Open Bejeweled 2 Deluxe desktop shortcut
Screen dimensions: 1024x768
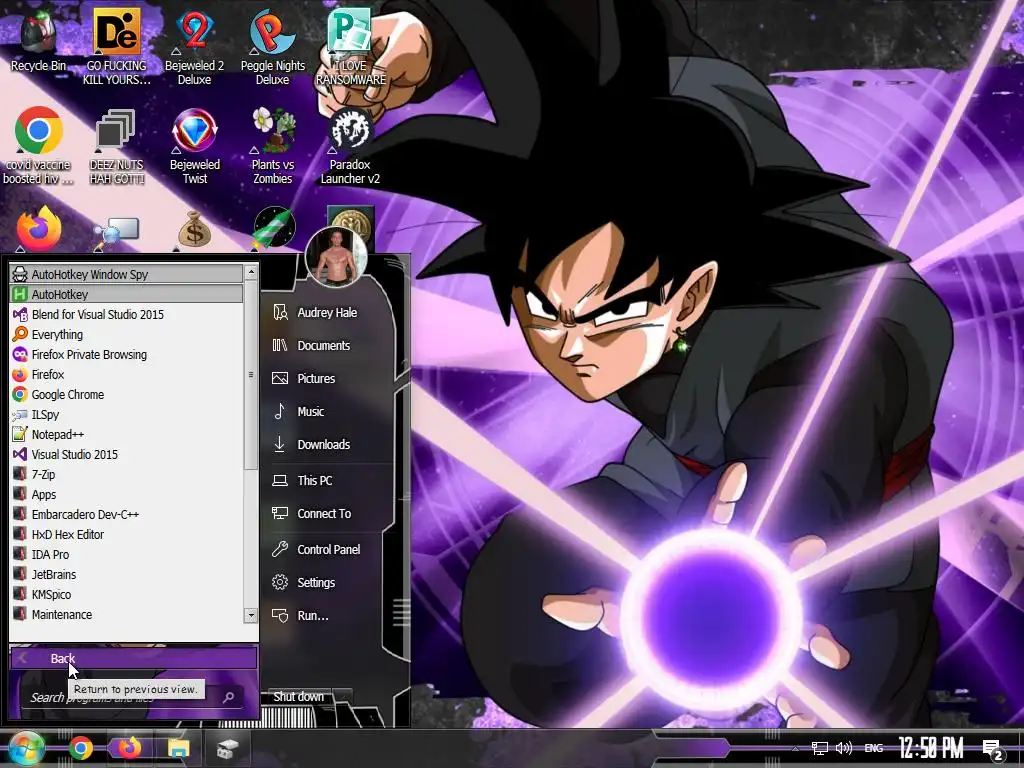click(x=194, y=46)
